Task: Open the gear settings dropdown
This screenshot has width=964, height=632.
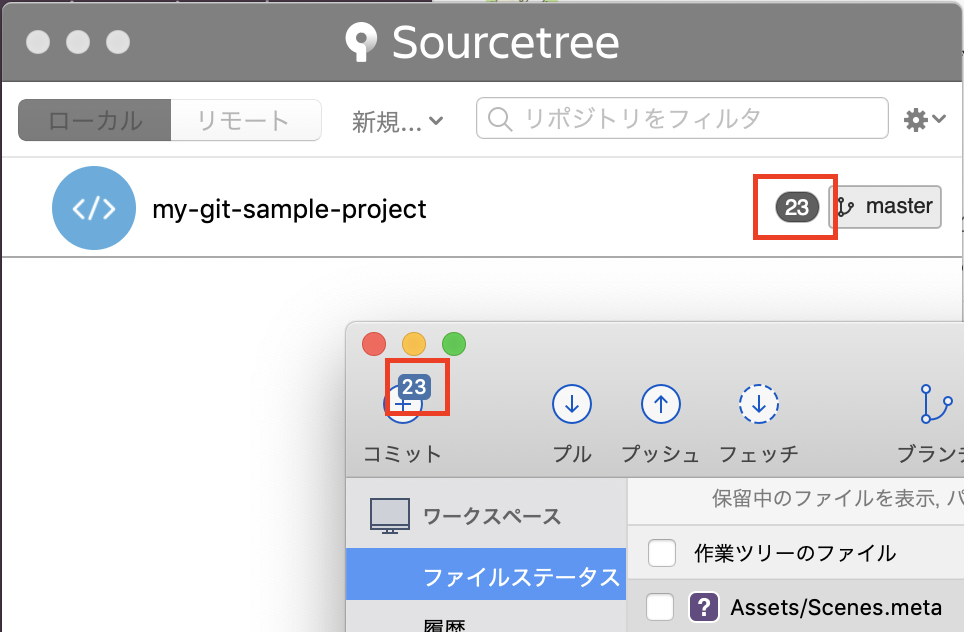Action: pos(924,119)
